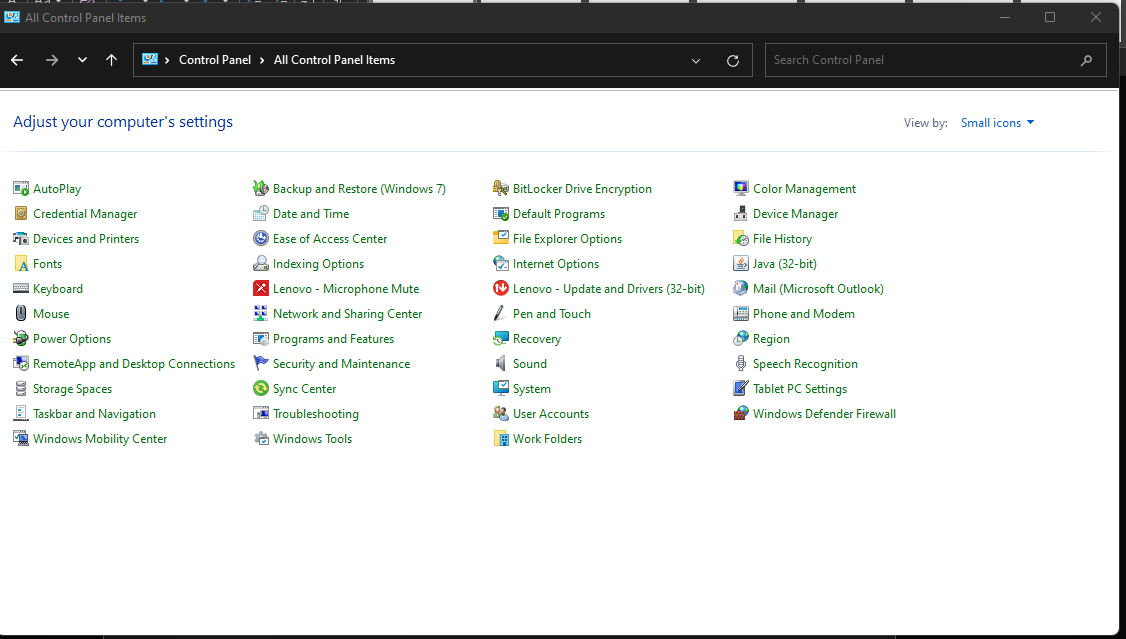The width and height of the screenshot is (1126, 639).
Task: Open the Network and Sharing Center icon
Action: pyautogui.click(x=261, y=314)
